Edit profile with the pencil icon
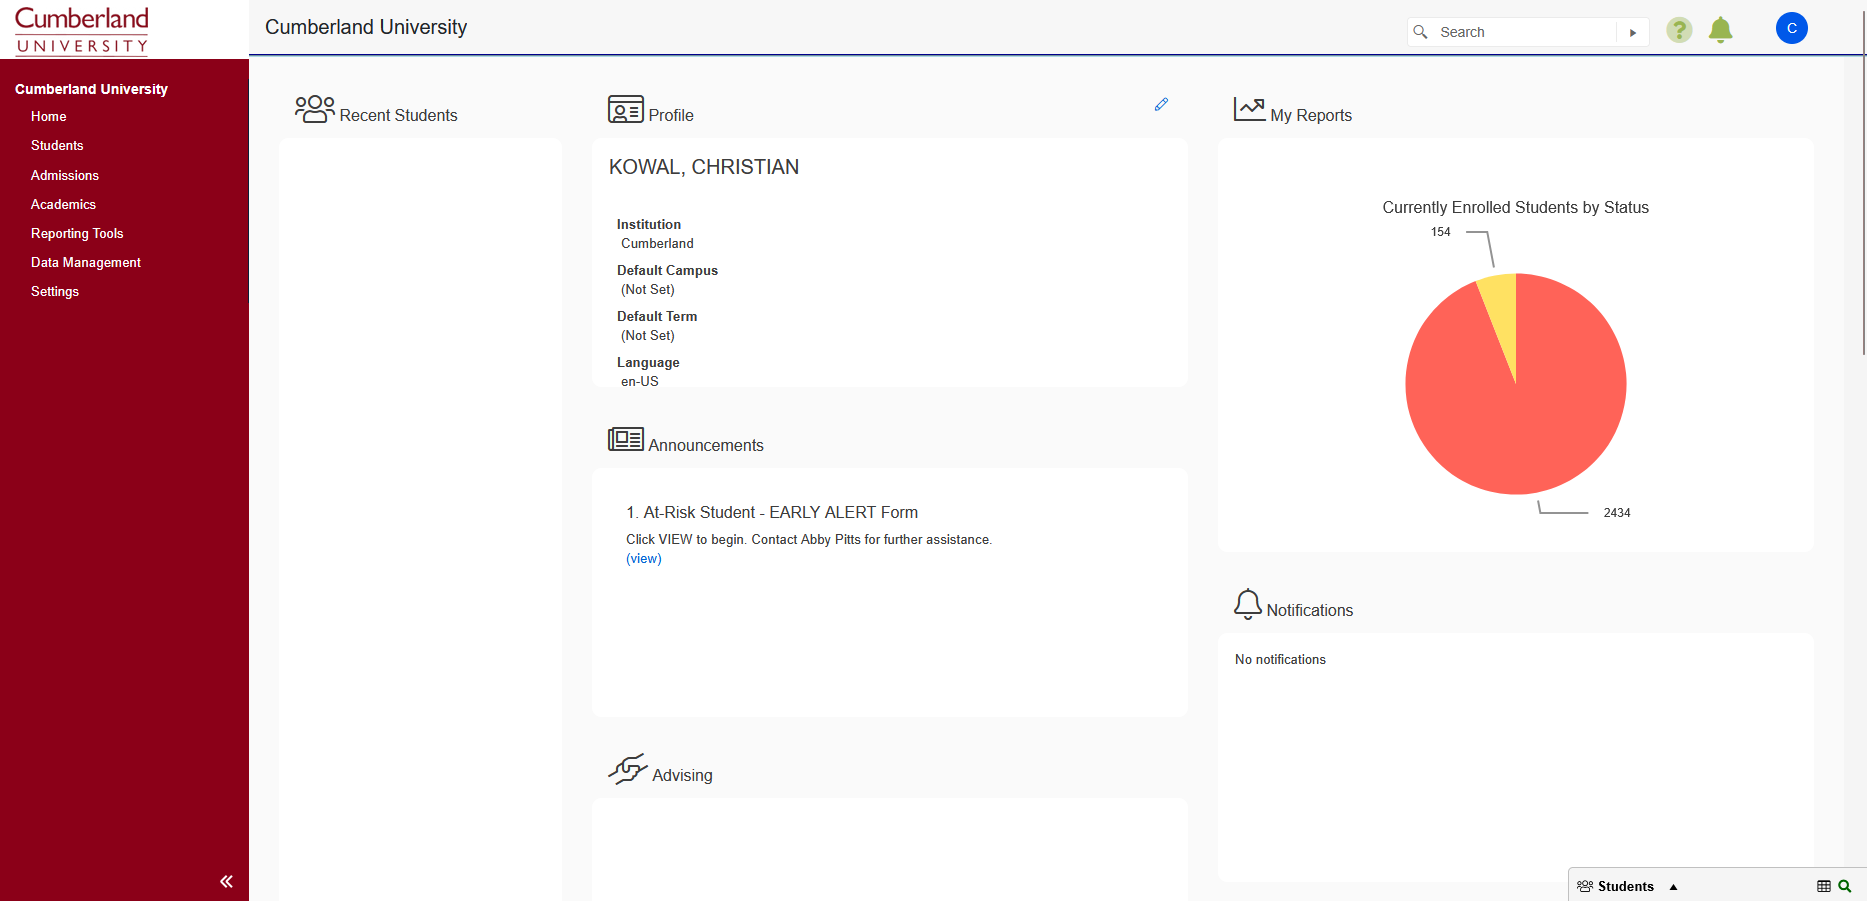 [1161, 104]
